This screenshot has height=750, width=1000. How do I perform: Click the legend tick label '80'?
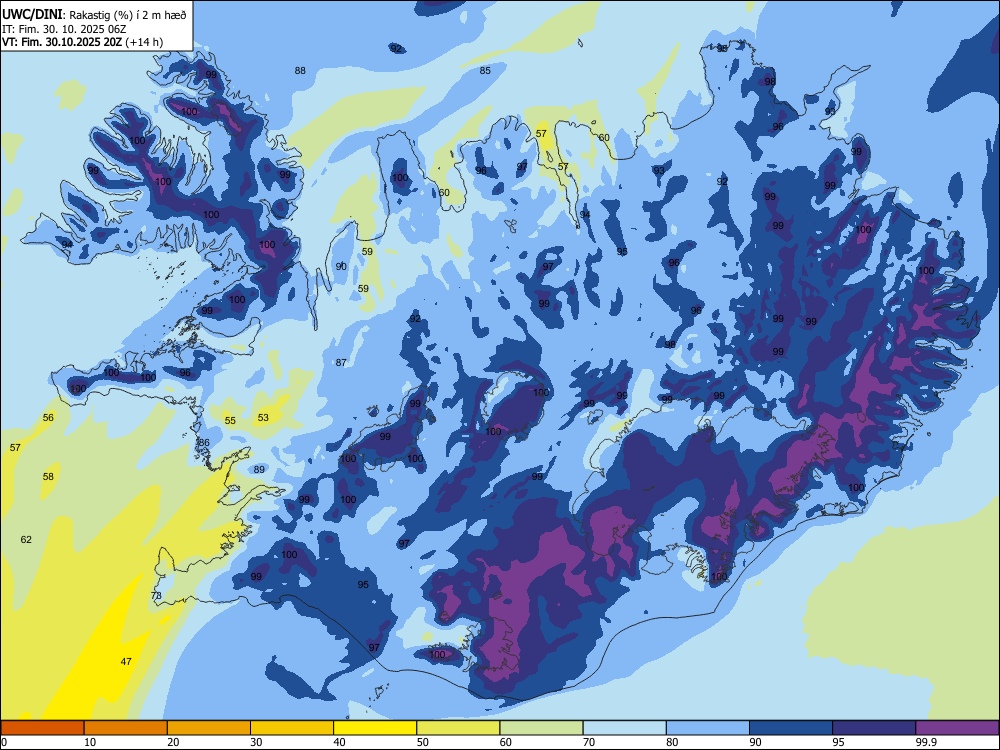click(x=672, y=742)
